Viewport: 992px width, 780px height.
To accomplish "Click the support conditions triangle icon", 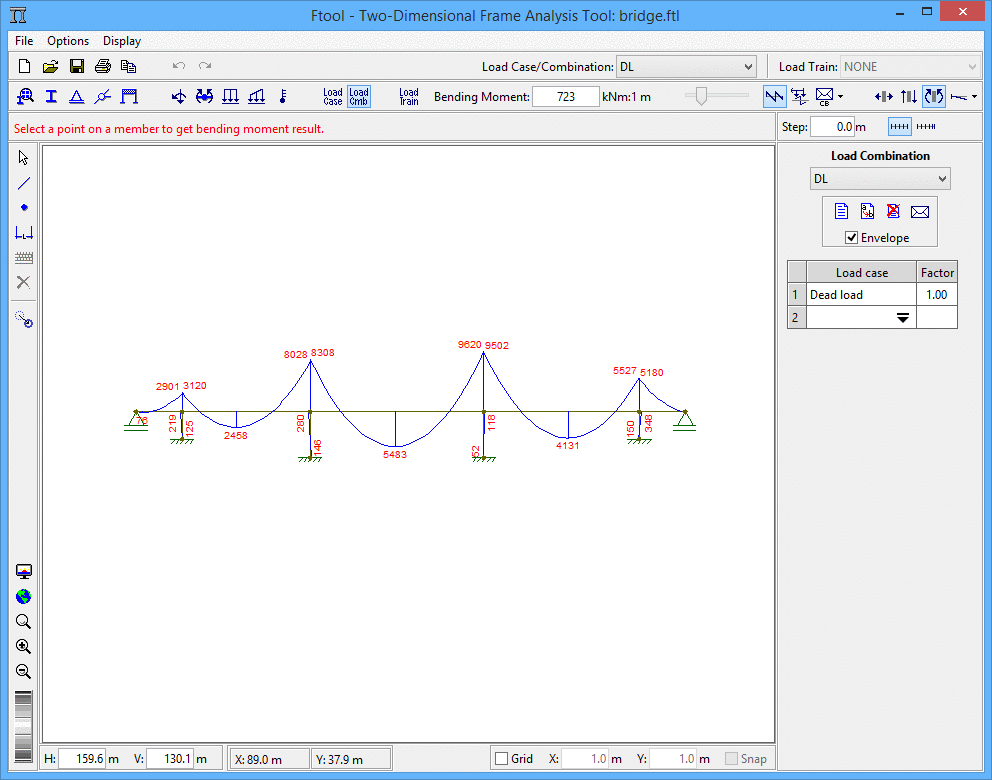I will [76, 97].
